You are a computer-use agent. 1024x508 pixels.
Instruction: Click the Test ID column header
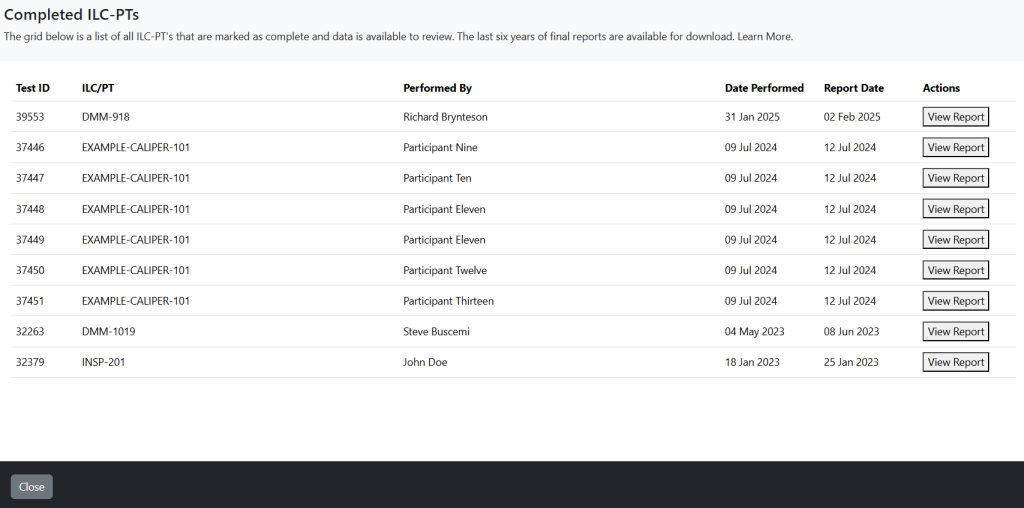coord(33,88)
